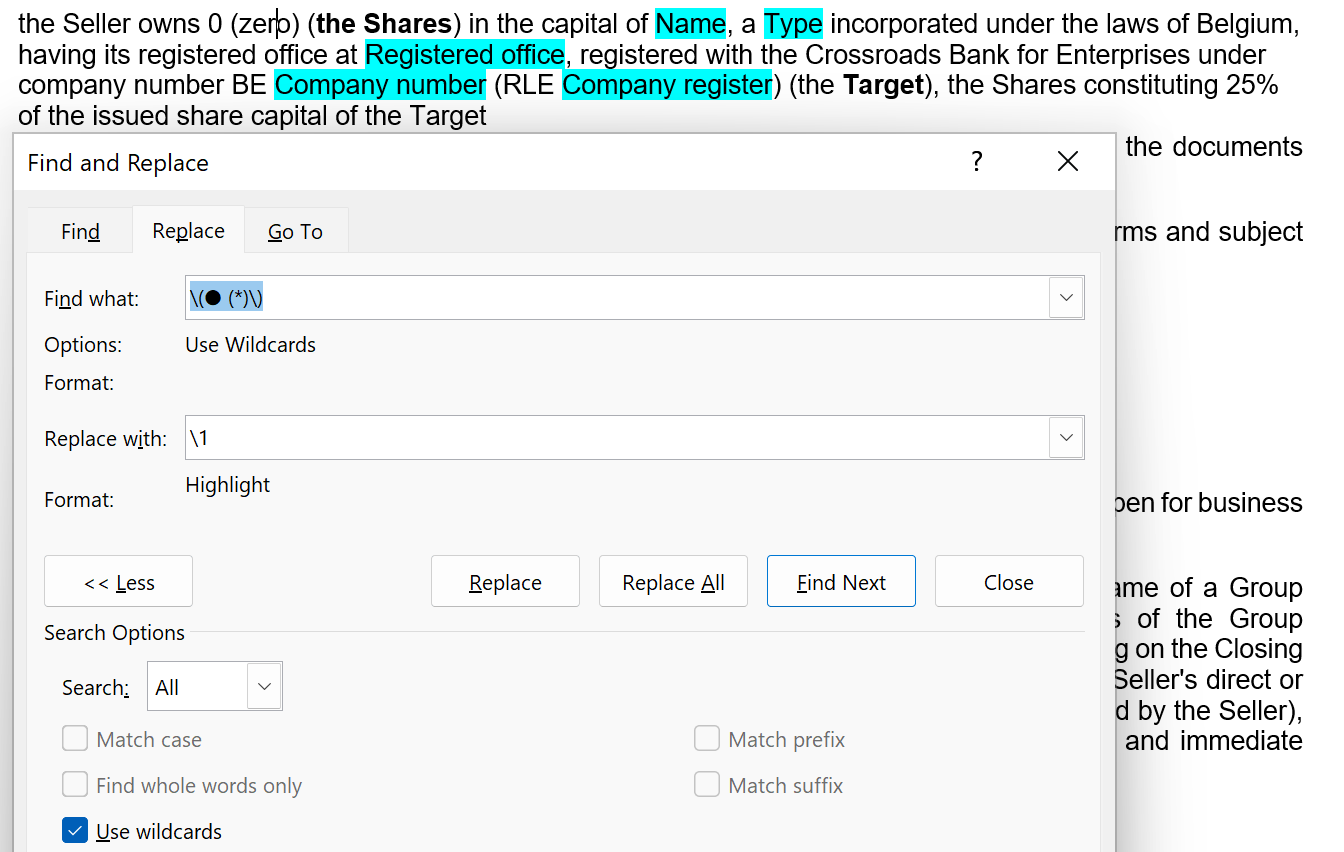The image size is (1344, 852).
Task: Toggle the Match case checkbox
Action: [75, 740]
